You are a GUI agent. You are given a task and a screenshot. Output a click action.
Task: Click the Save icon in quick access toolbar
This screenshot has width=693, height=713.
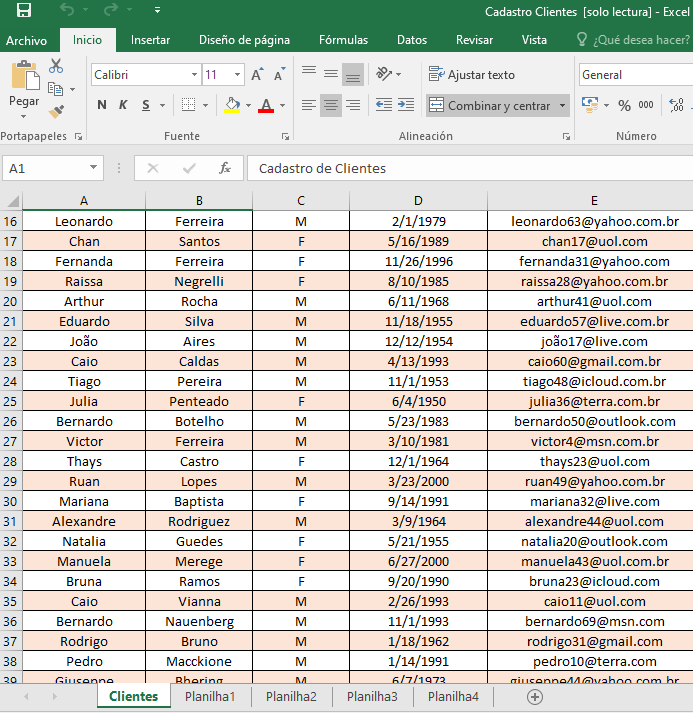point(24,10)
